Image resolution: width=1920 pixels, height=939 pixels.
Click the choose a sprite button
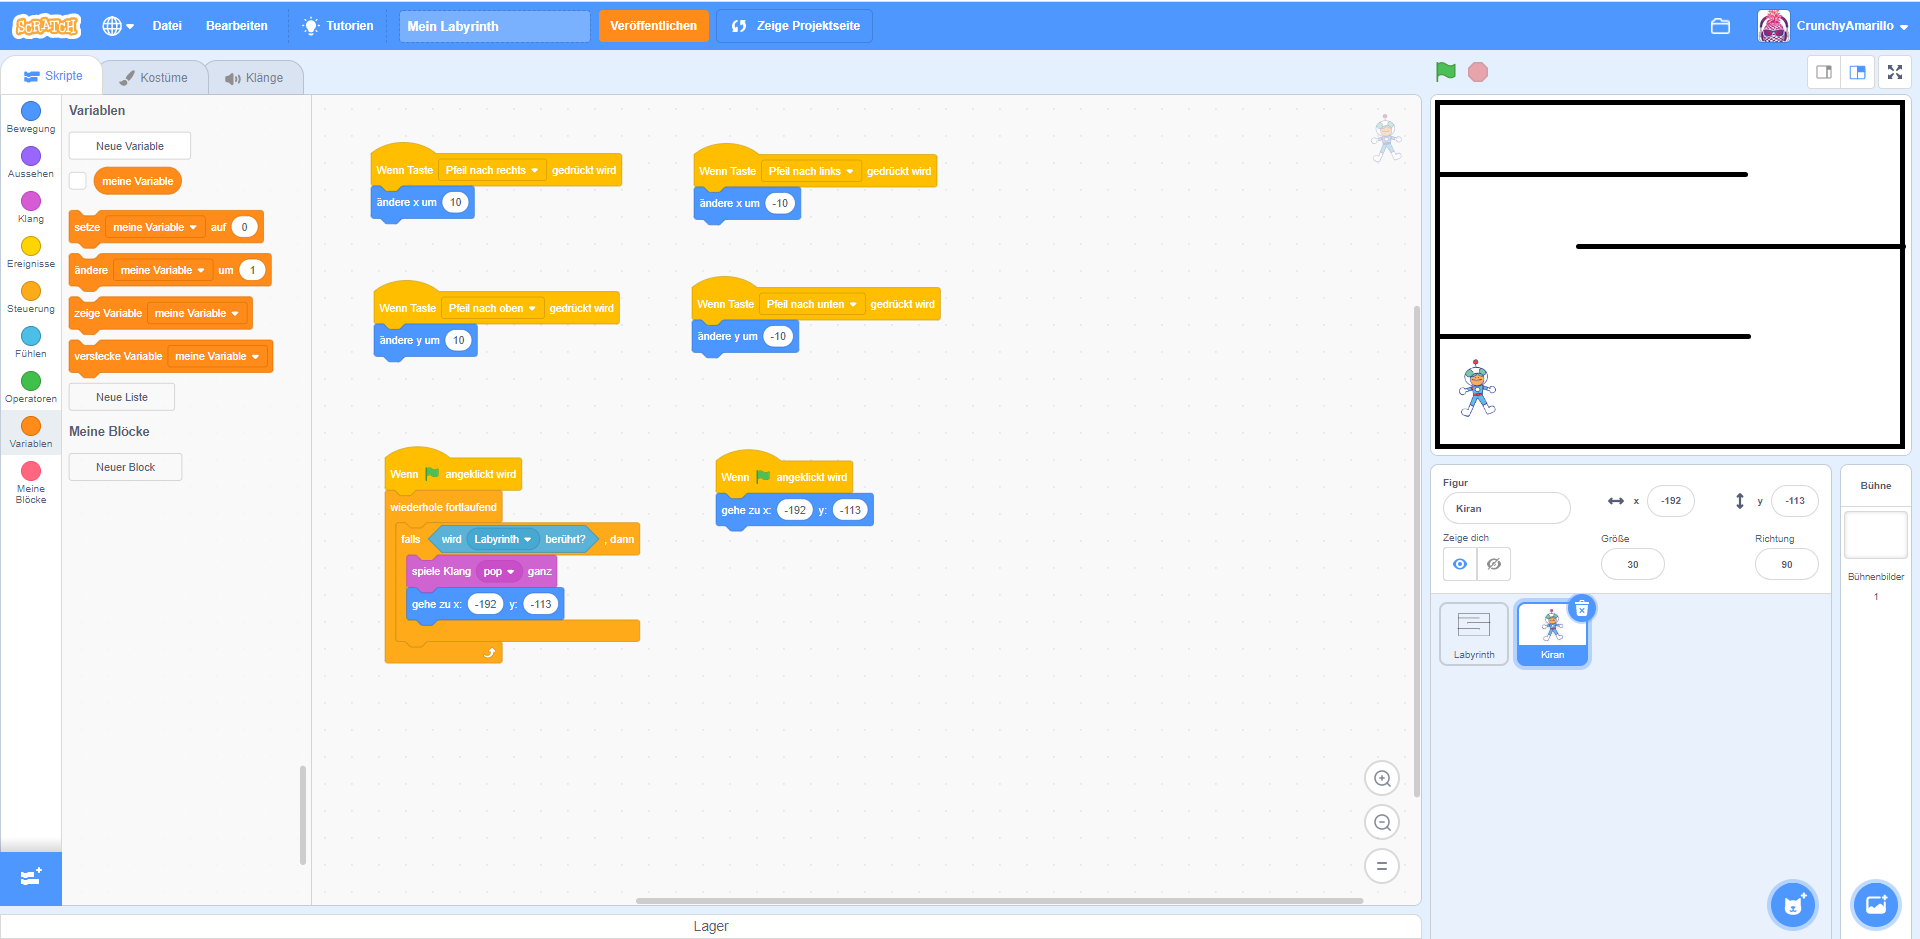1793,905
